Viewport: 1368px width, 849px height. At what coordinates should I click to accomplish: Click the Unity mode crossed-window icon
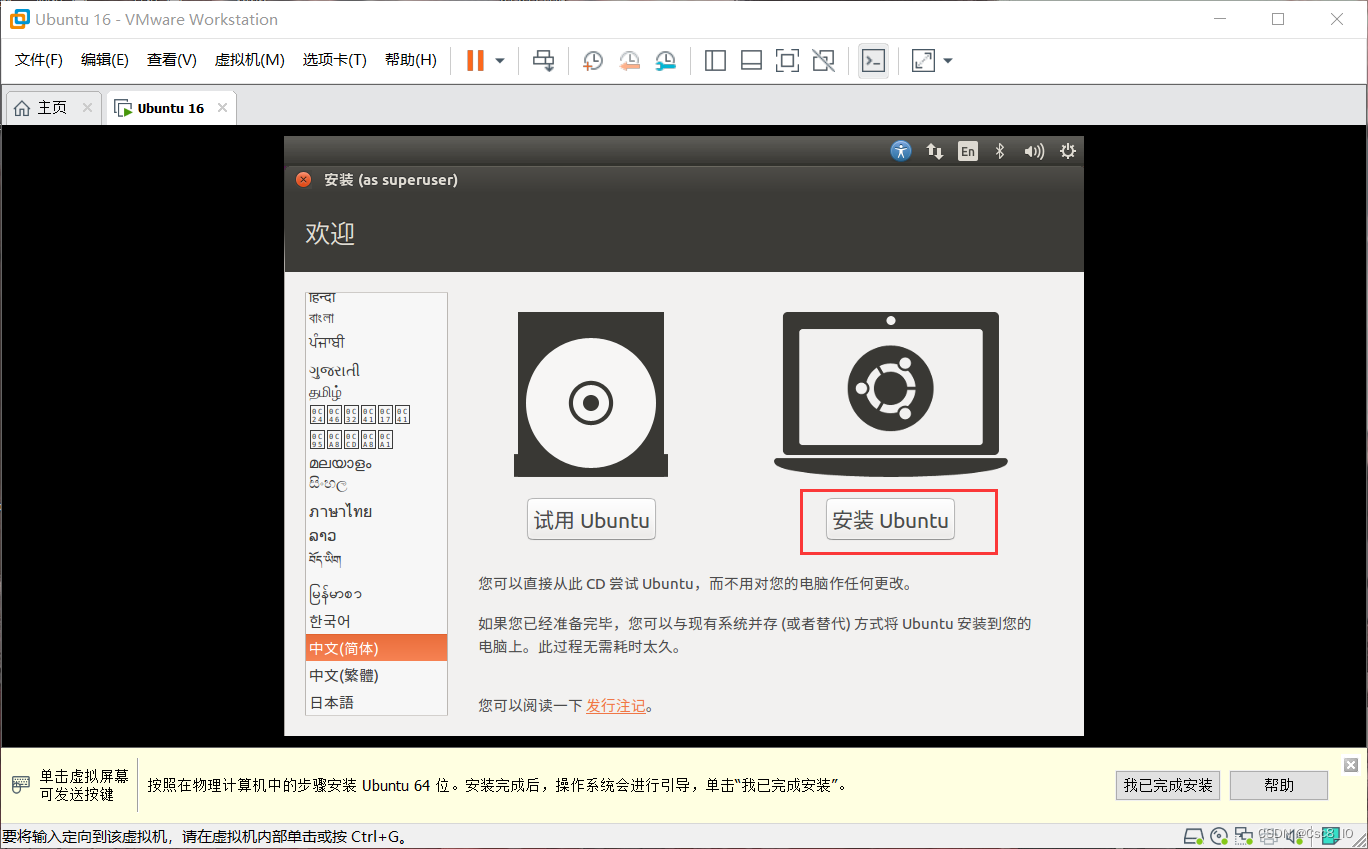pos(823,61)
